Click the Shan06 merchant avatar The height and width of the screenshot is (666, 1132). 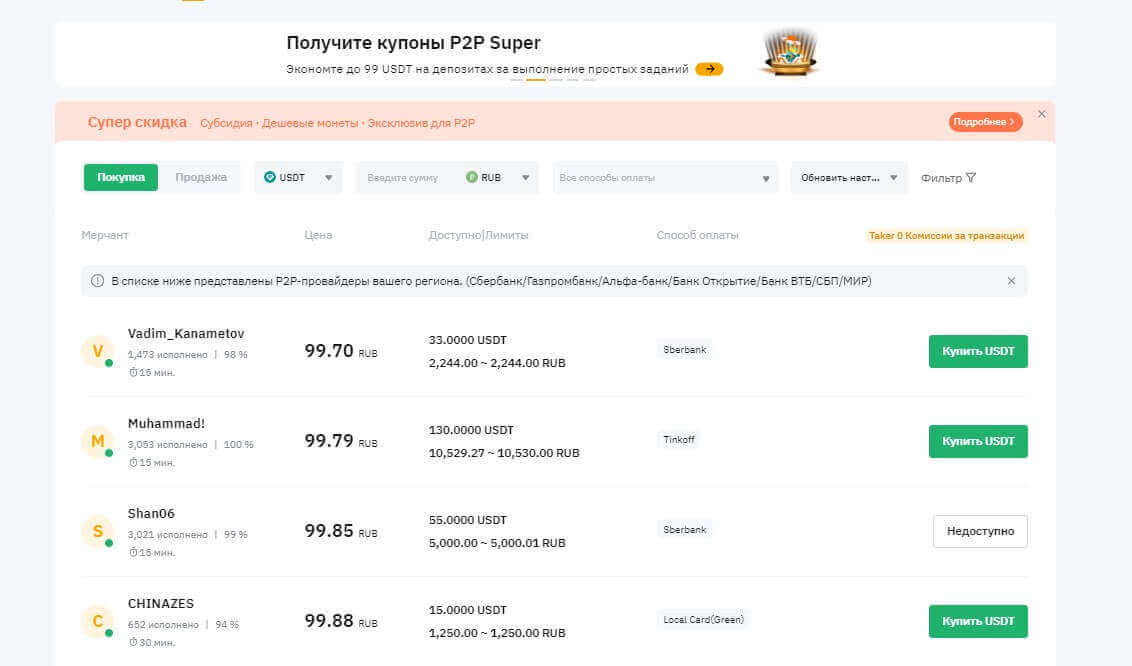97,531
